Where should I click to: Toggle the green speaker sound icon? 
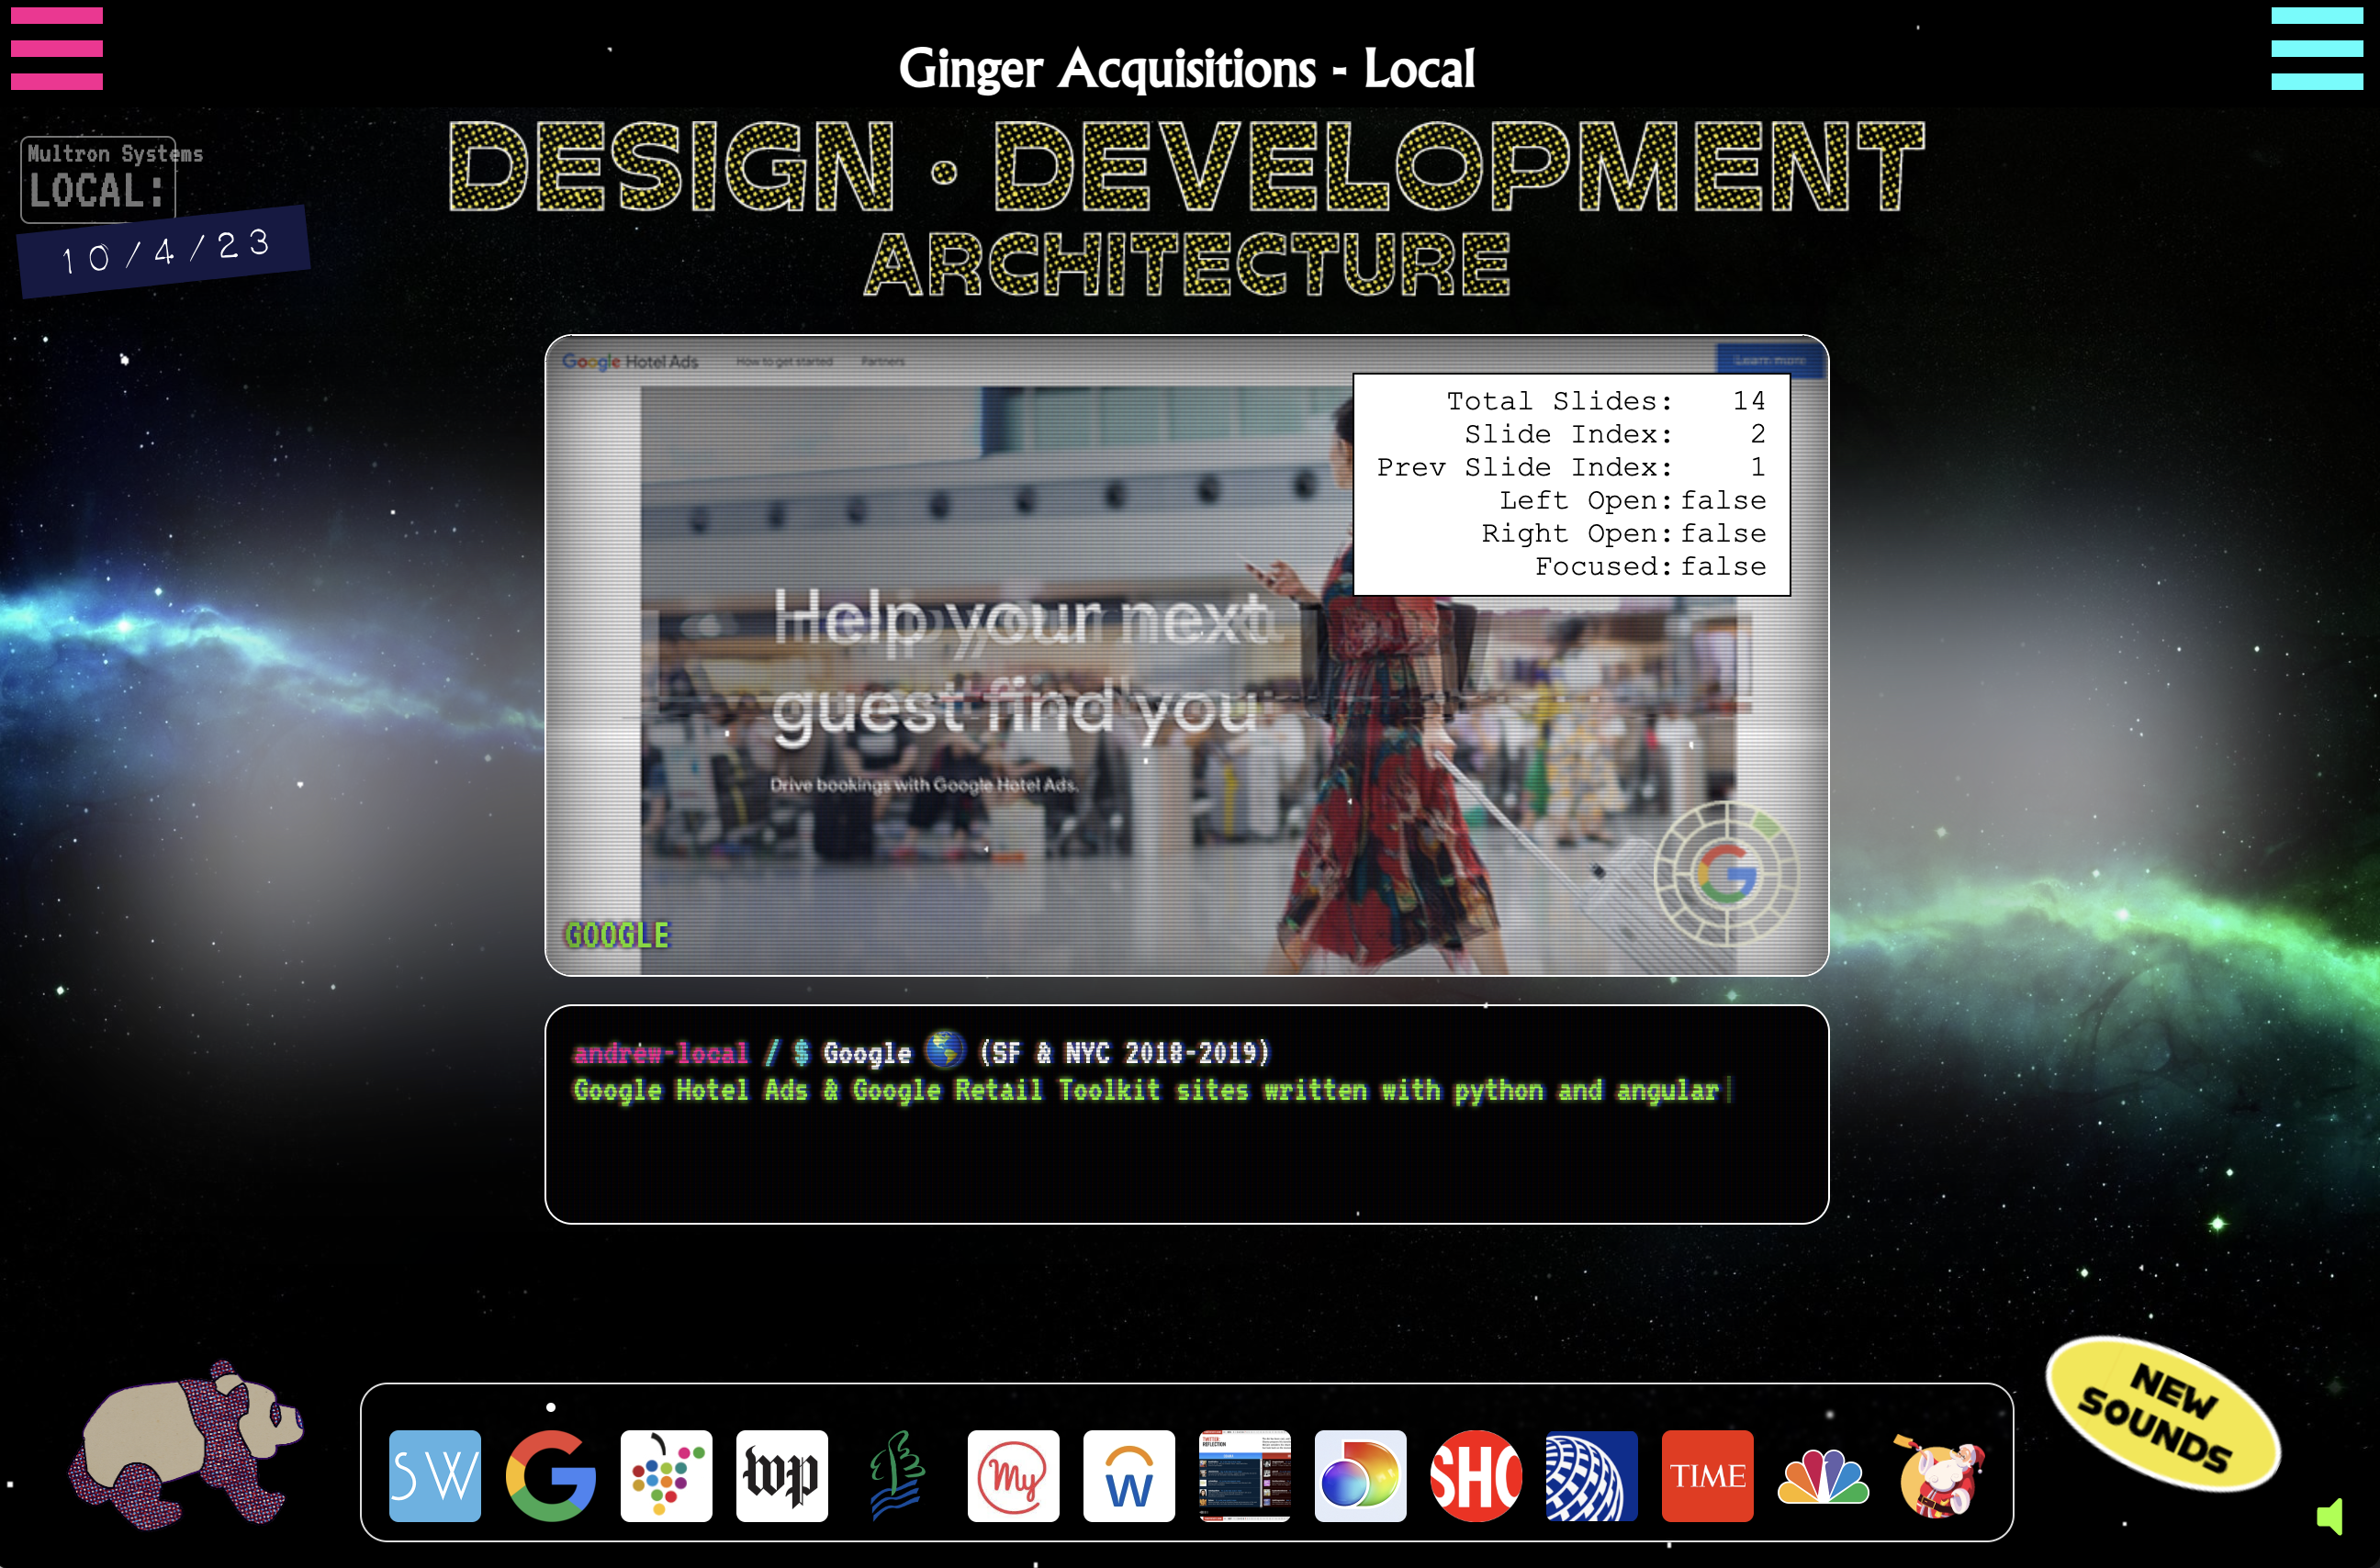(x=2330, y=1517)
